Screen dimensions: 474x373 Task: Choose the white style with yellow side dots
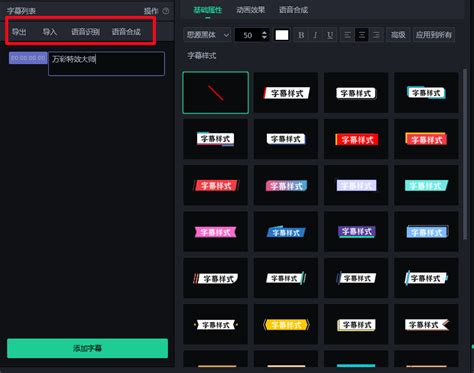click(x=216, y=324)
